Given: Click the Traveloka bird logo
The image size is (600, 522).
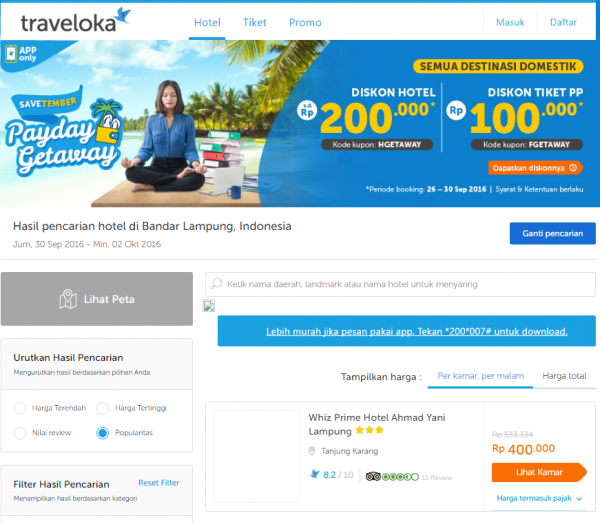Looking at the screenshot, I should click(123, 16).
